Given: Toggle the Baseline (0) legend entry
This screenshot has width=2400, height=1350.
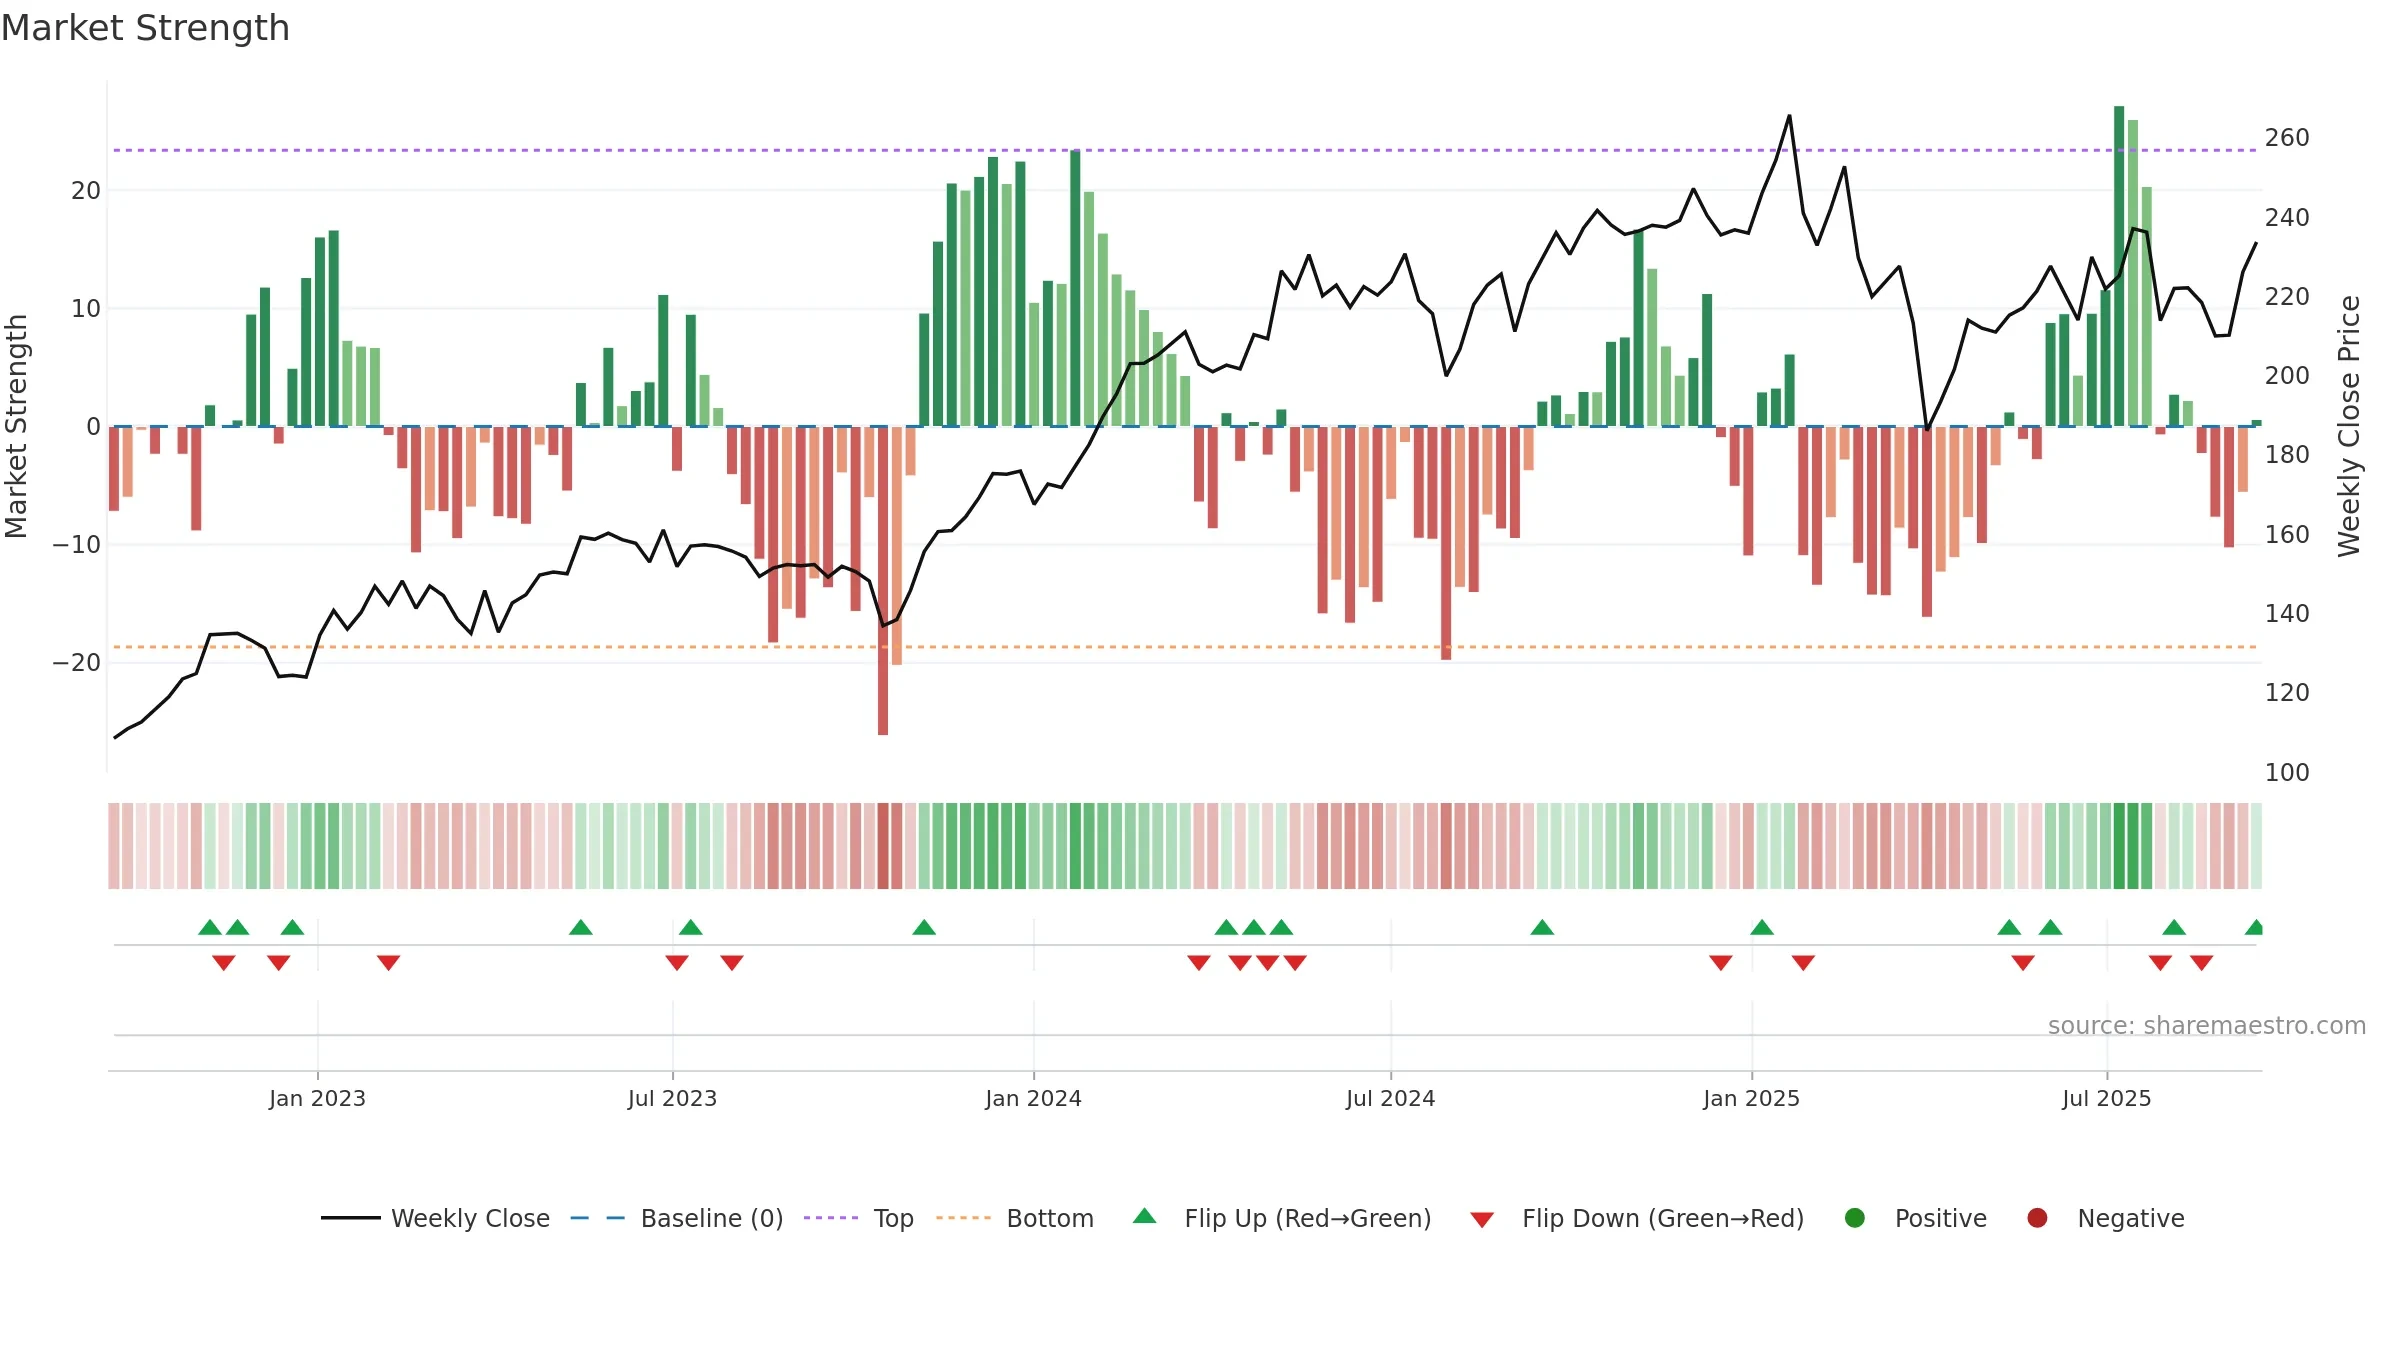Looking at the screenshot, I should pos(677,1218).
